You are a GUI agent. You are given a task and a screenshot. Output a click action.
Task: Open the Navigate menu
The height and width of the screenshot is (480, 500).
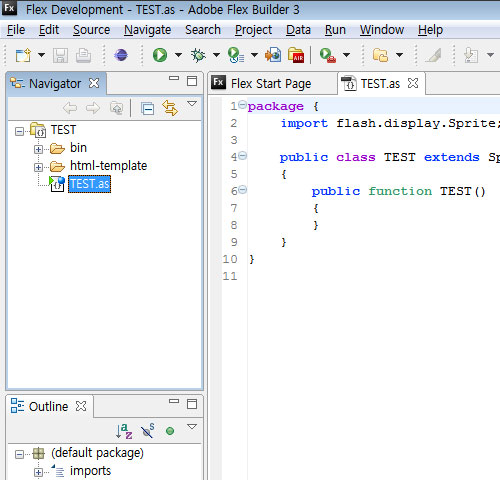(x=148, y=30)
